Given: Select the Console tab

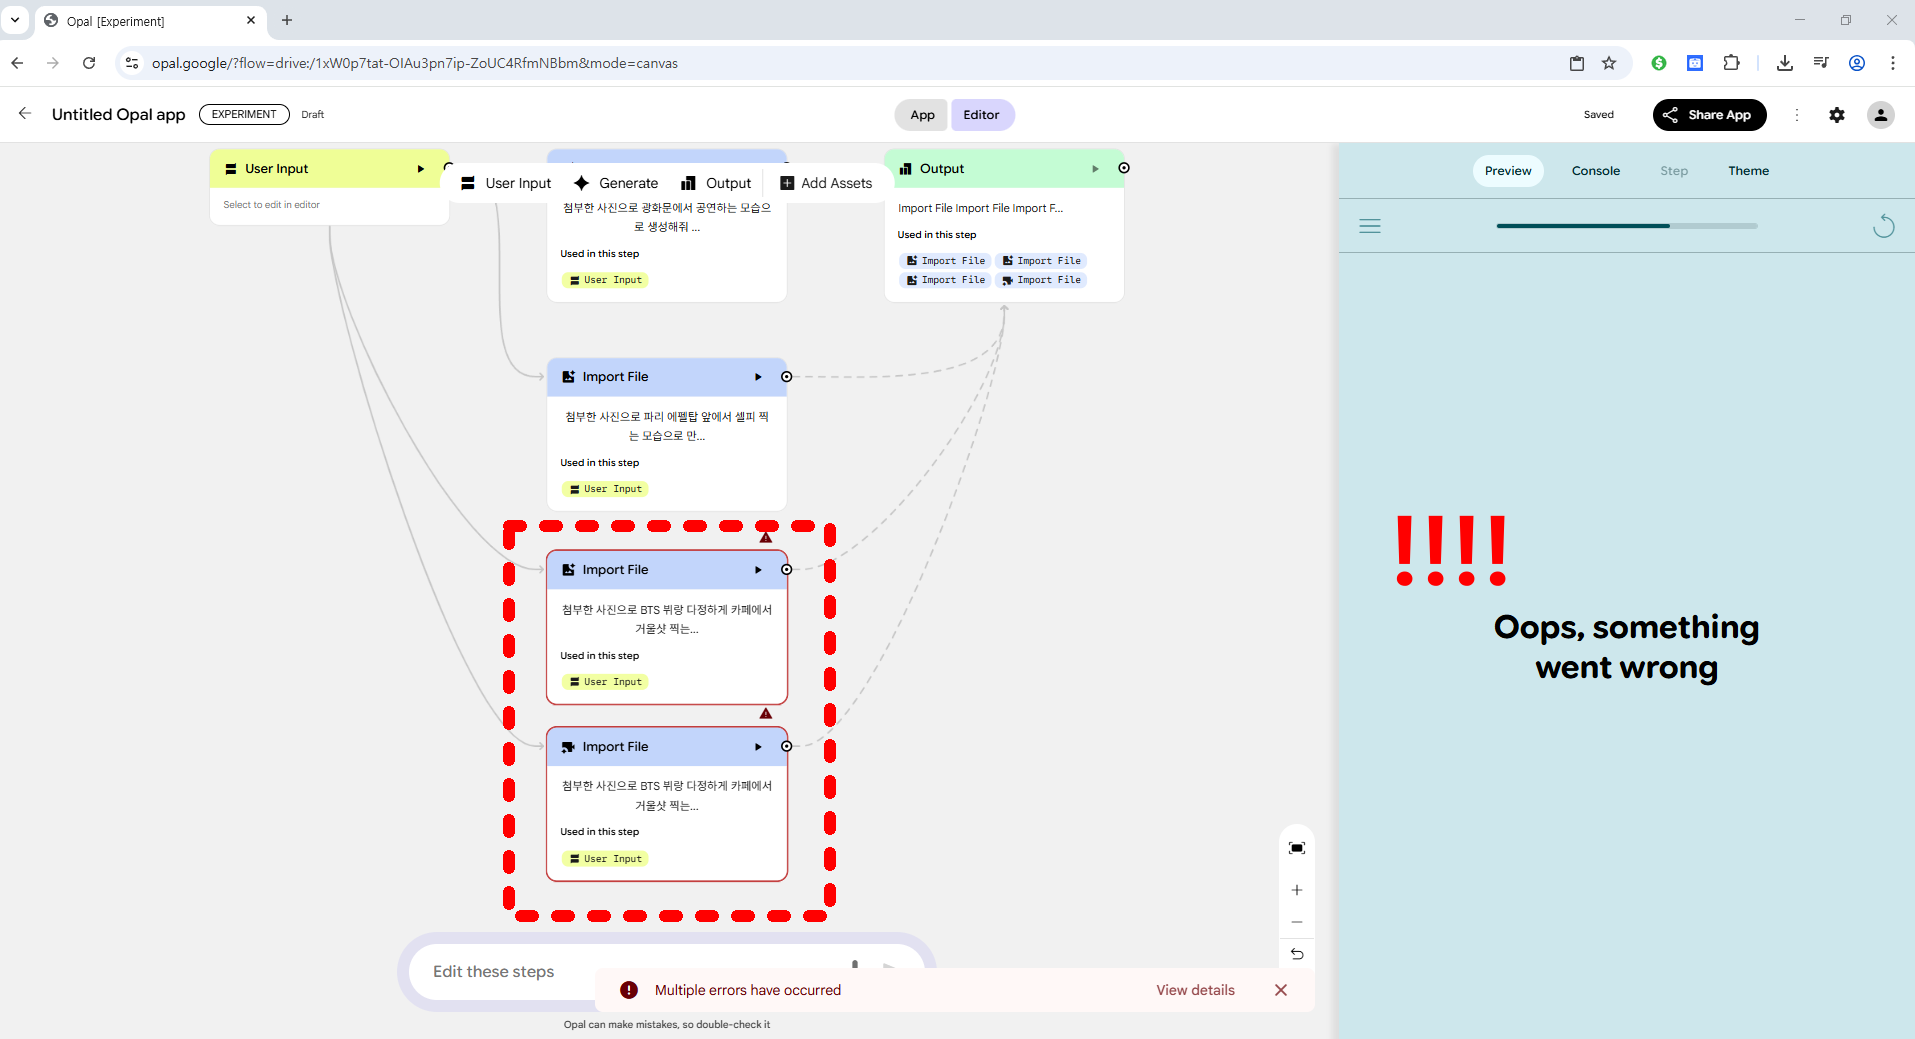Looking at the screenshot, I should coord(1596,171).
